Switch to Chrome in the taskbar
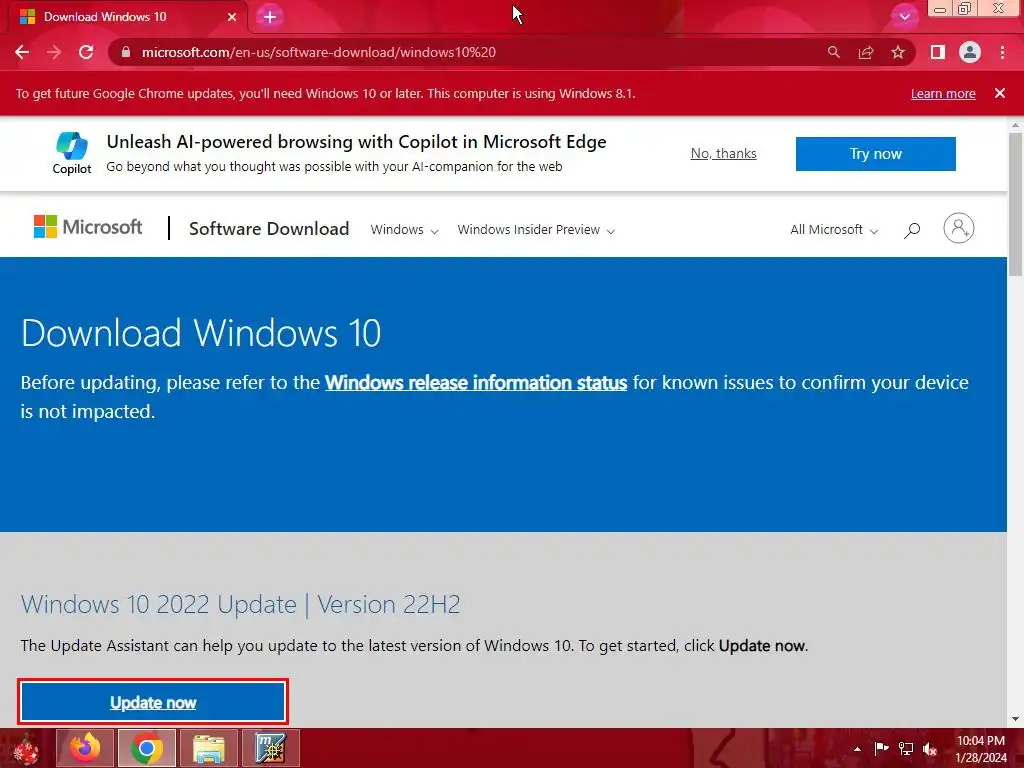1024x768 pixels. tap(147, 748)
